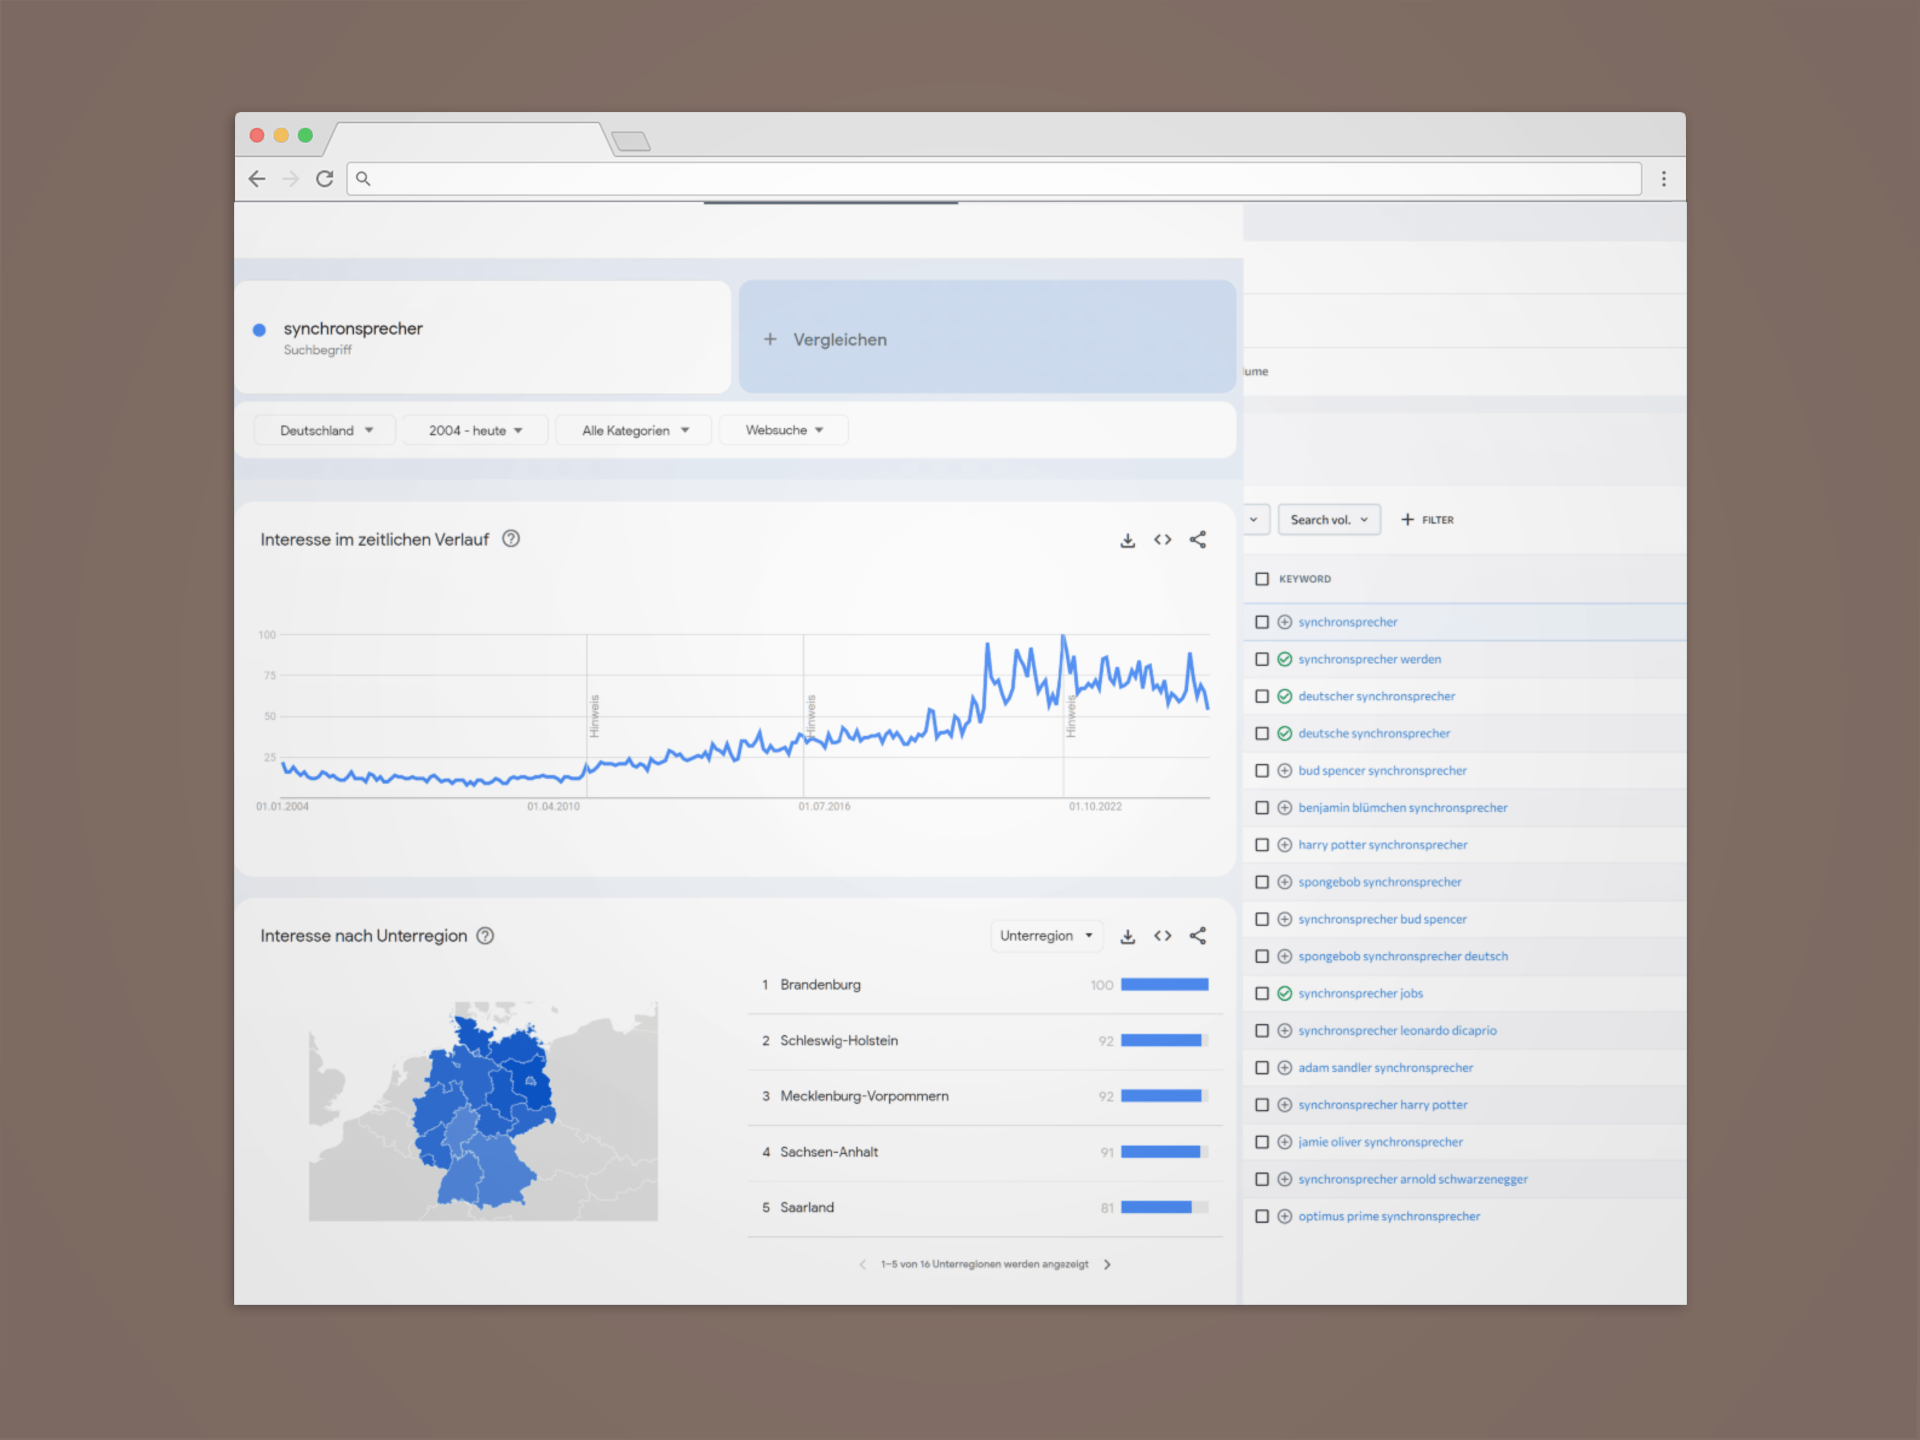The height and width of the screenshot is (1440, 1920).
Task: Tick the checkbox for synchronsprecher werden
Action: pos(1262,659)
